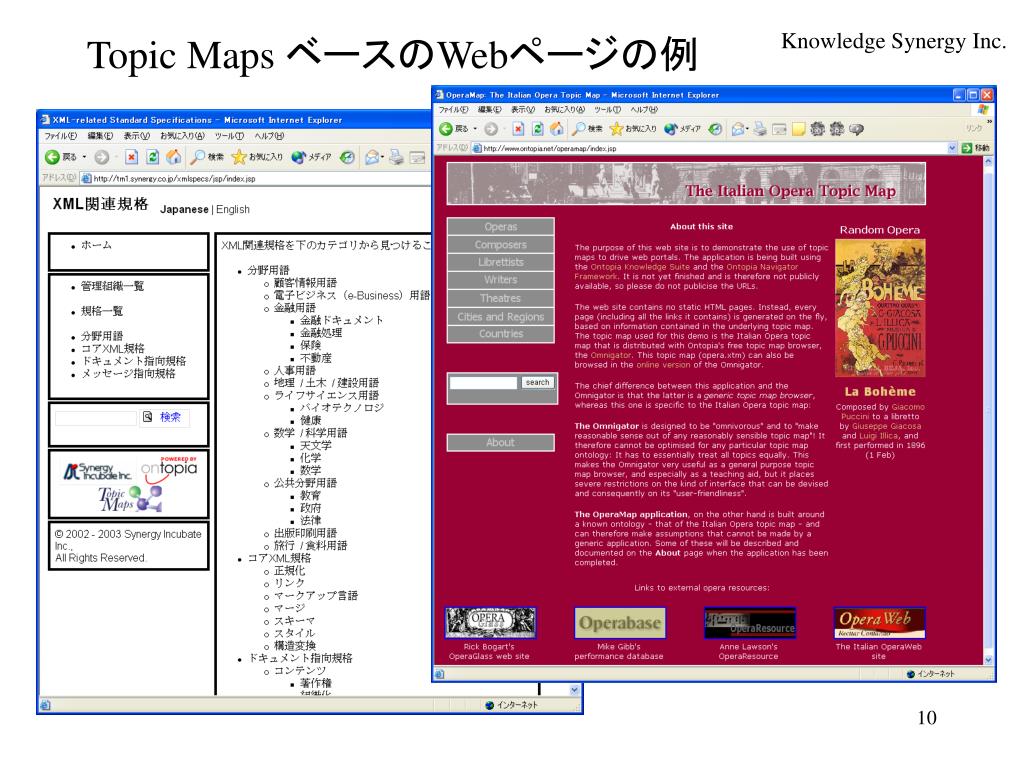
Task: Open Media (メディア) in OperaMap window toolbar
Action: point(682,129)
